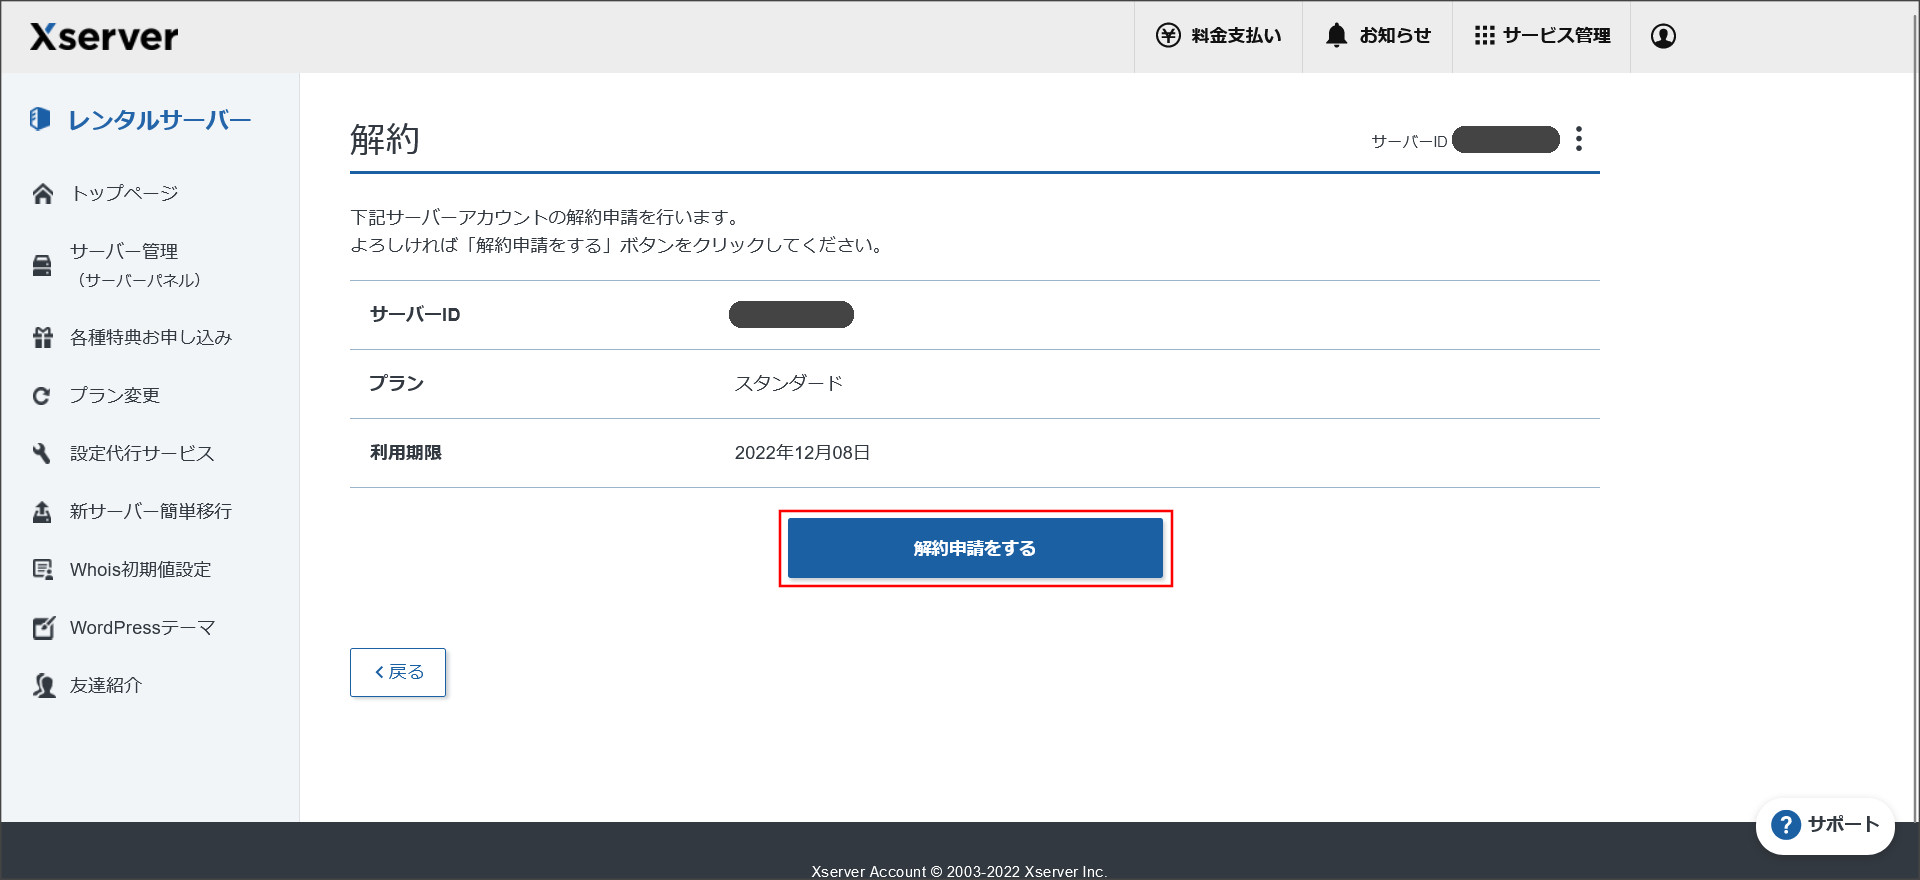Click the home icon for トップページ
Image resolution: width=1920 pixels, height=880 pixels.
click(x=42, y=193)
